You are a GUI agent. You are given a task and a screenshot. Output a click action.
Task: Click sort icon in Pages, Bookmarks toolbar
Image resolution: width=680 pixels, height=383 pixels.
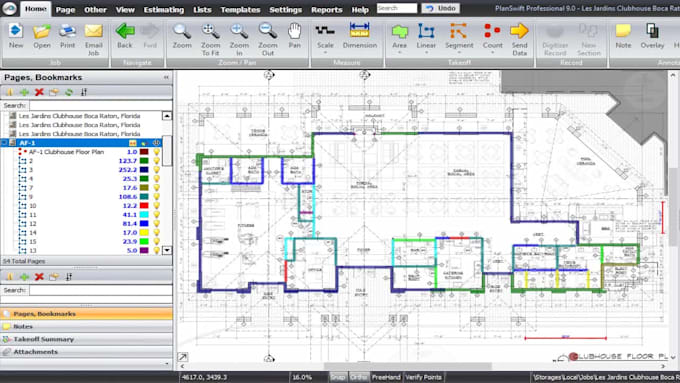84,92
